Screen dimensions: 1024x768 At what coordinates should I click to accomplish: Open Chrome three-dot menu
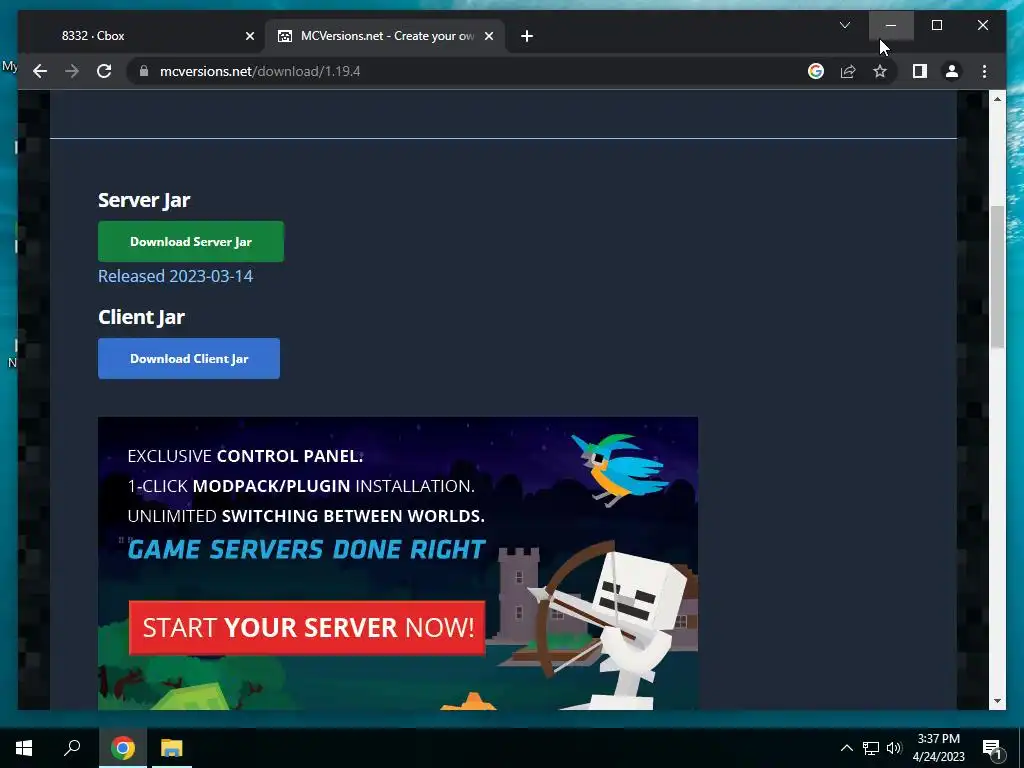coord(984,71)
